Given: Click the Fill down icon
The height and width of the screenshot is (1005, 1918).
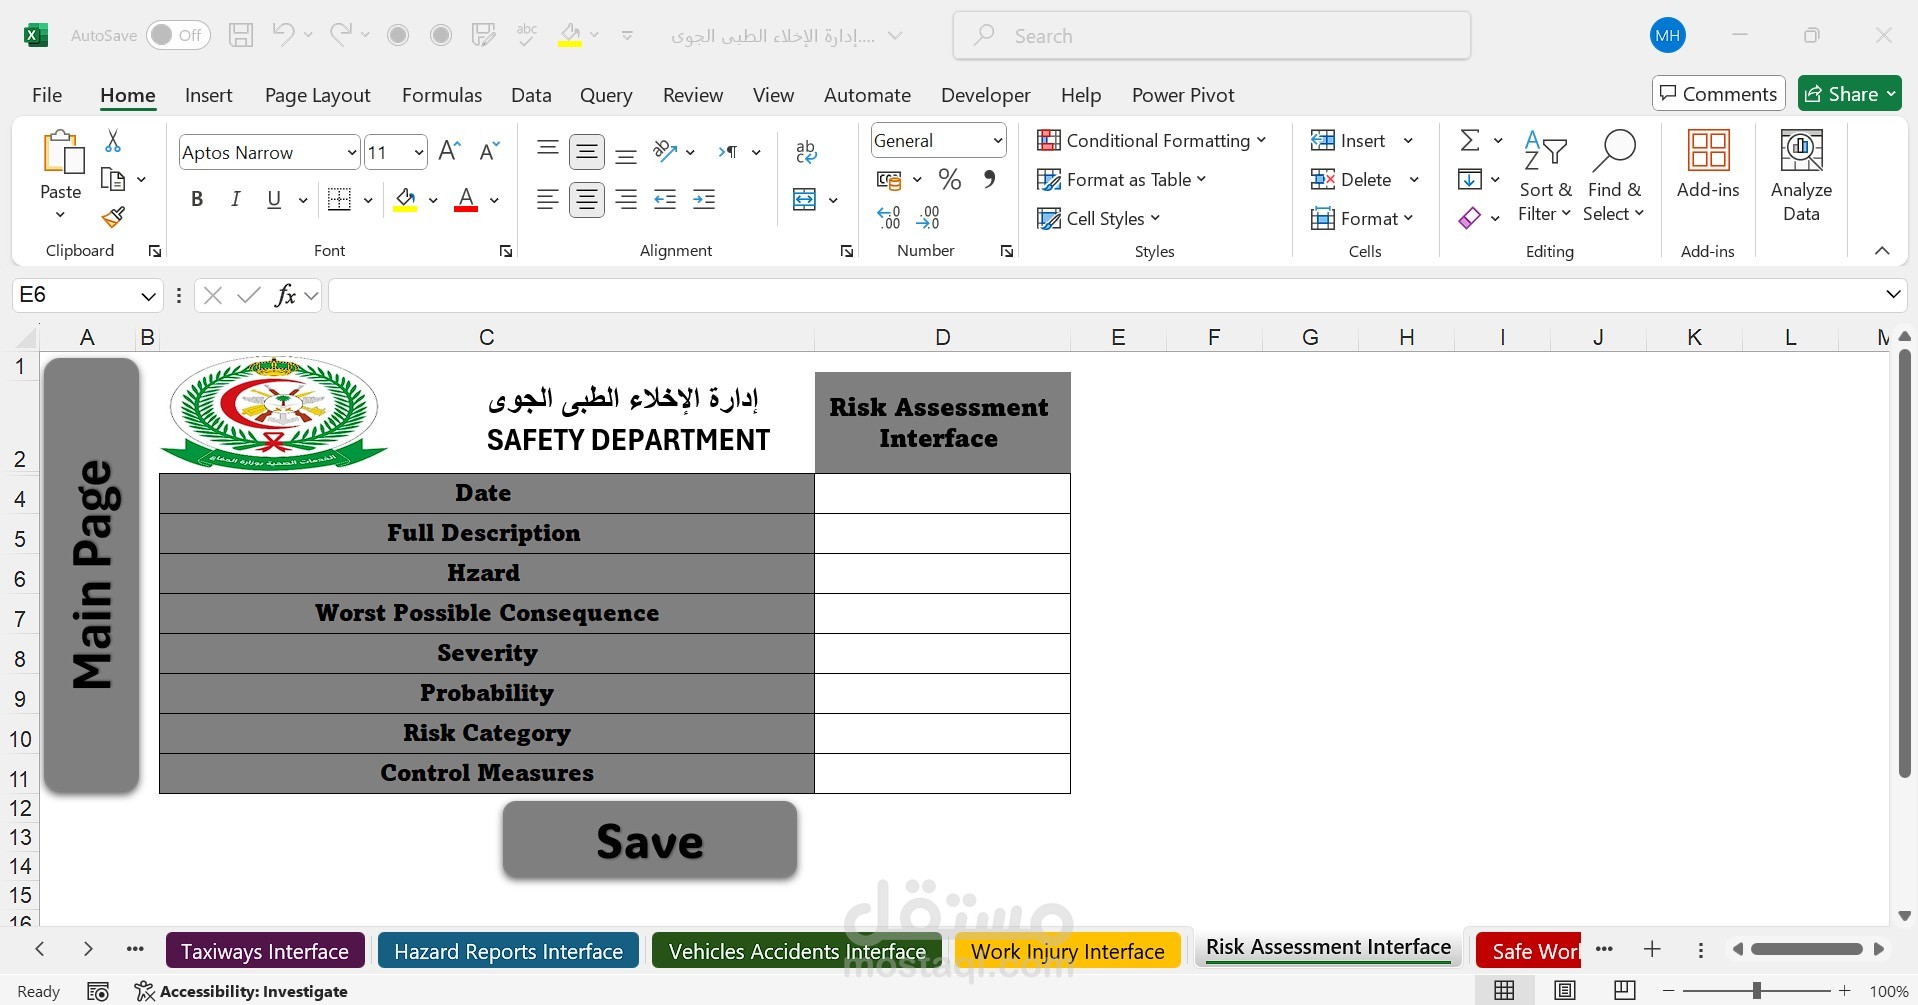Looking at the screenshot, I should click(1470, 180).
